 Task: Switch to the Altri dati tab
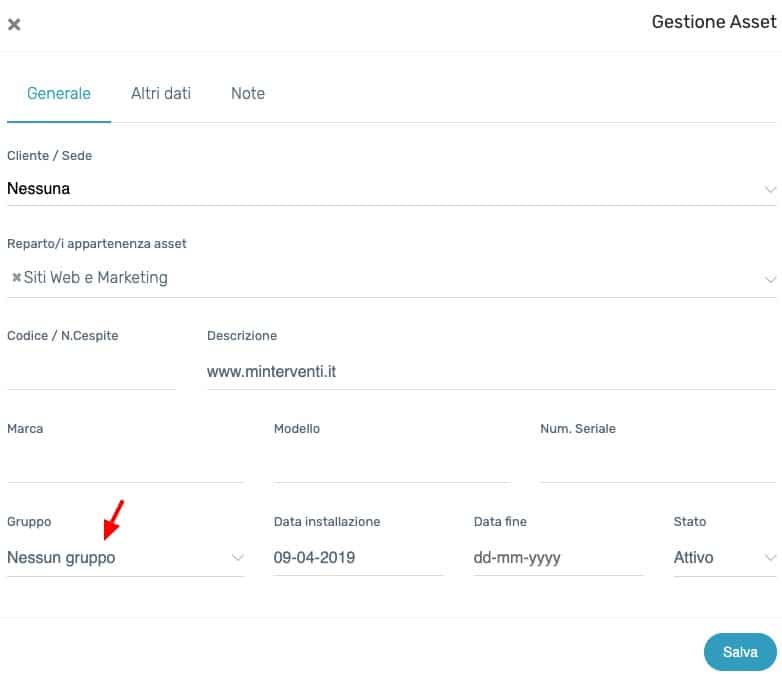pyautogui.click(x=161, y=93)
